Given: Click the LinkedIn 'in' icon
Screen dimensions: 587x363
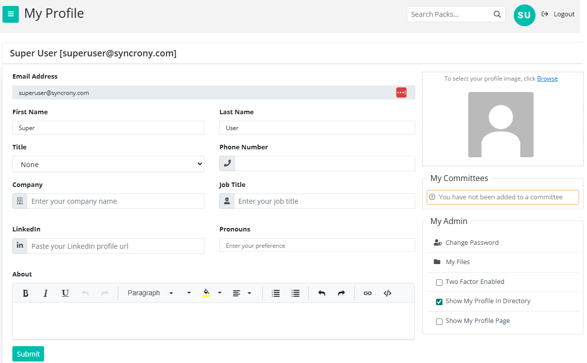Looking at the screenshot, I should tap(20, 245).
